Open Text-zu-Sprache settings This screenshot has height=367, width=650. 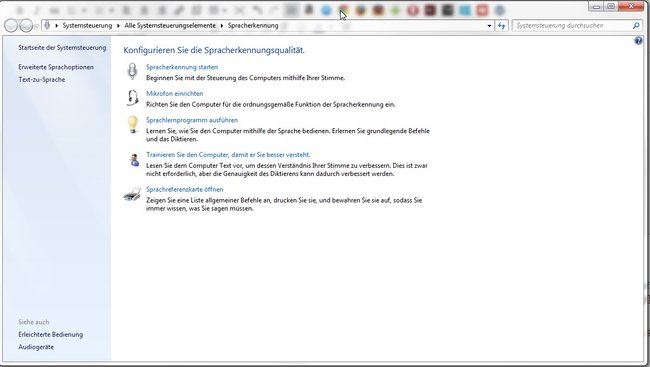coord(41,80)
